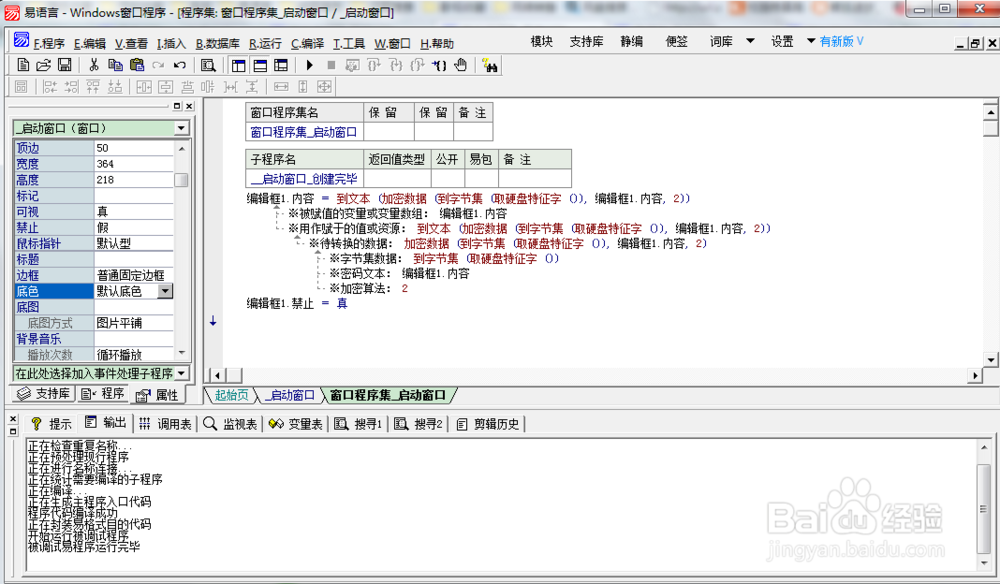
Task: Open the E.编辑 menu
Action: 90,43
